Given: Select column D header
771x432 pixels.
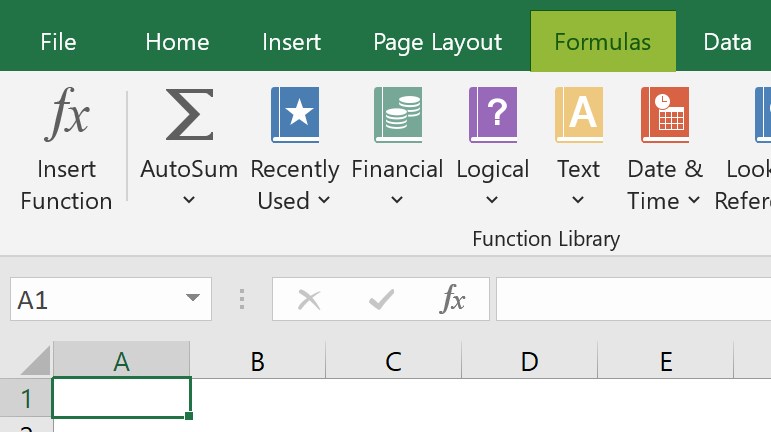Looking at the screenshot, I should [530, 360].
